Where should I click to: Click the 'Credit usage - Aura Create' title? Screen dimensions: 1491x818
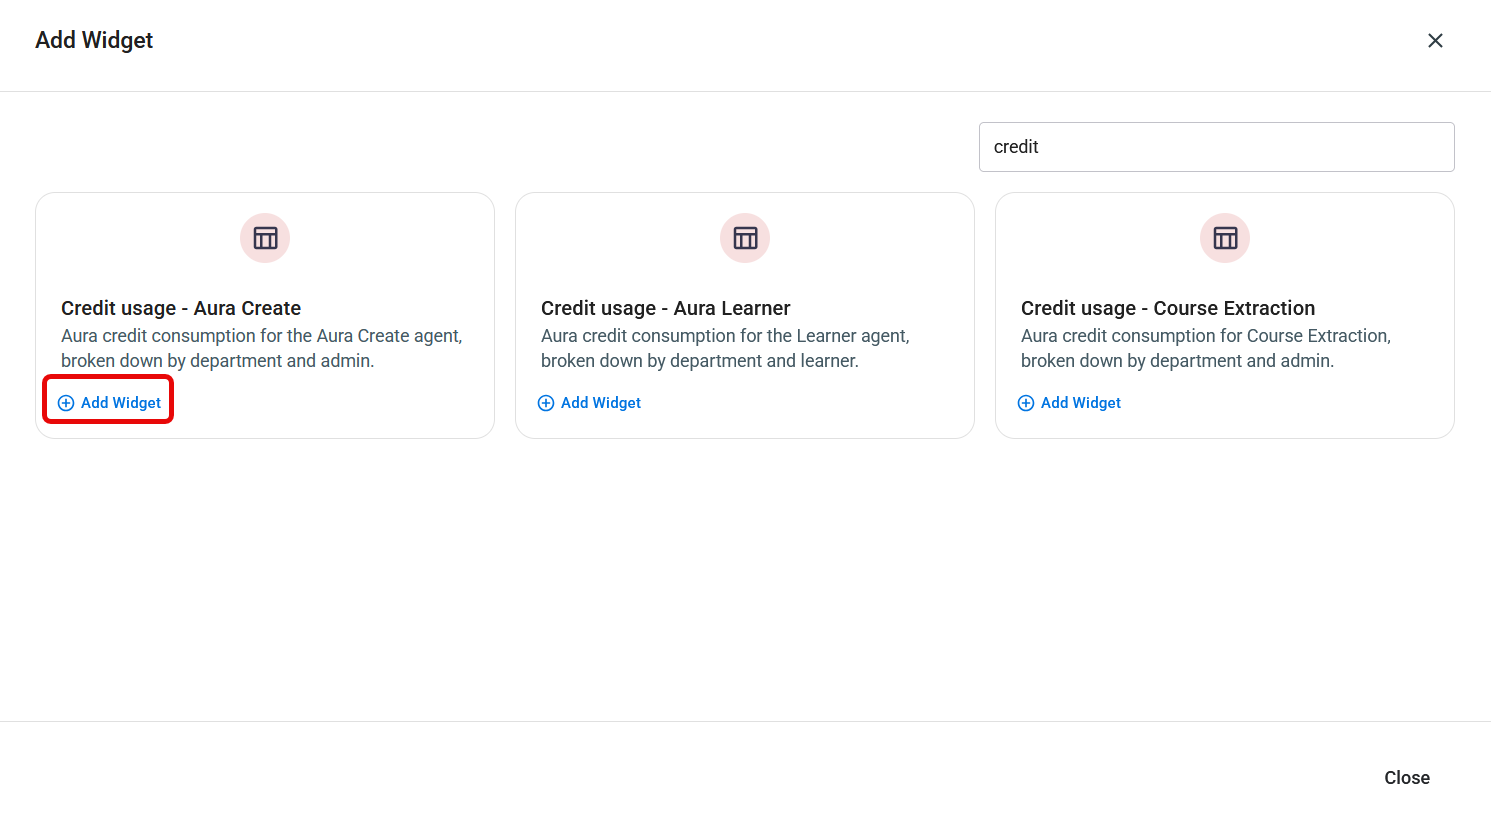[x=181, y=308]
